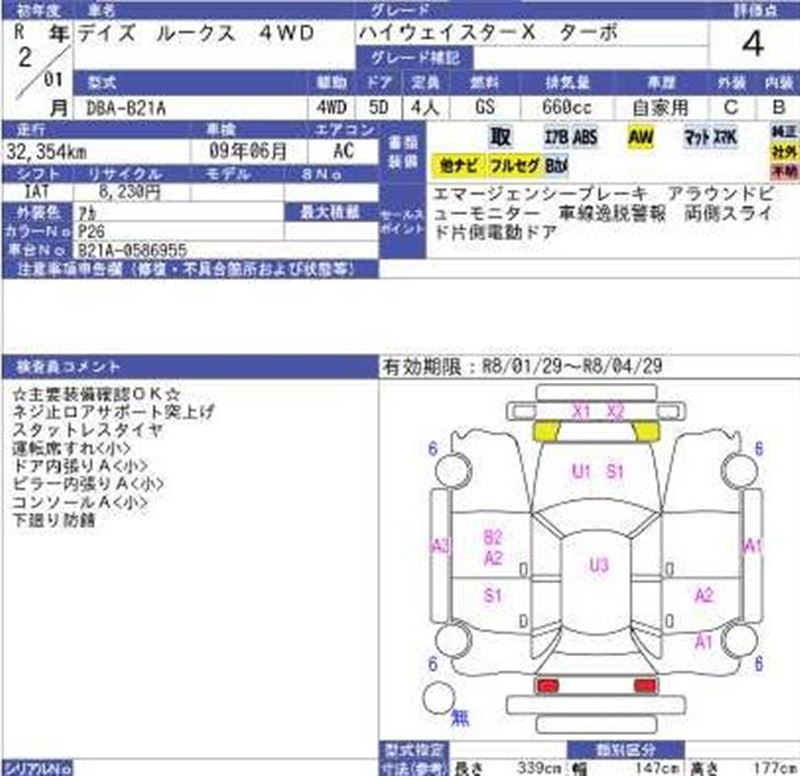
Task: Select chassis number B21A-0586955
Action: (133, 251)
